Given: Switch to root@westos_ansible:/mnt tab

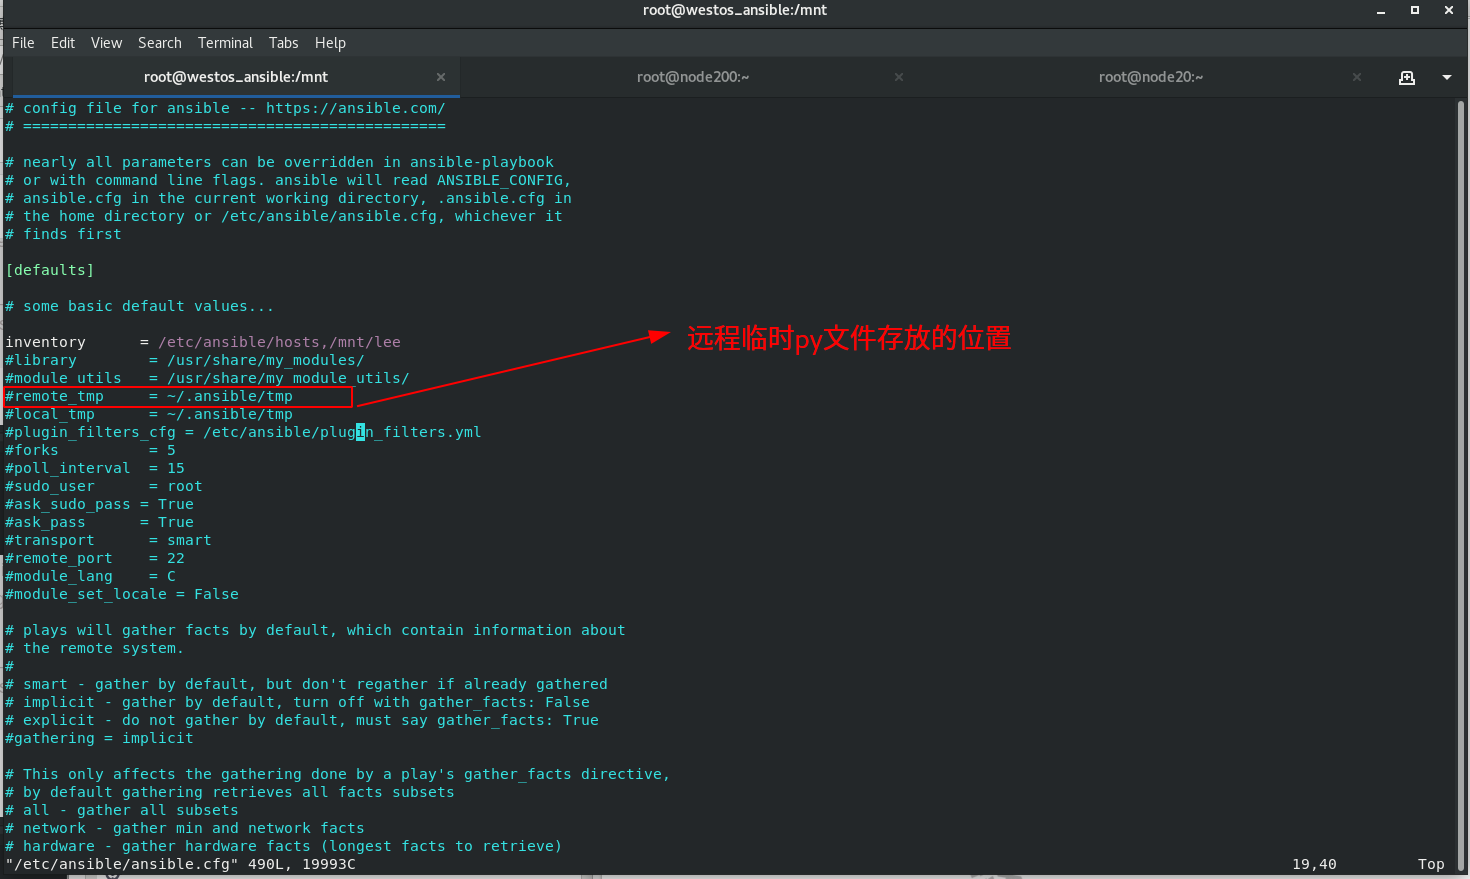Looking at the screenshot, I should (x=236, y=77).
